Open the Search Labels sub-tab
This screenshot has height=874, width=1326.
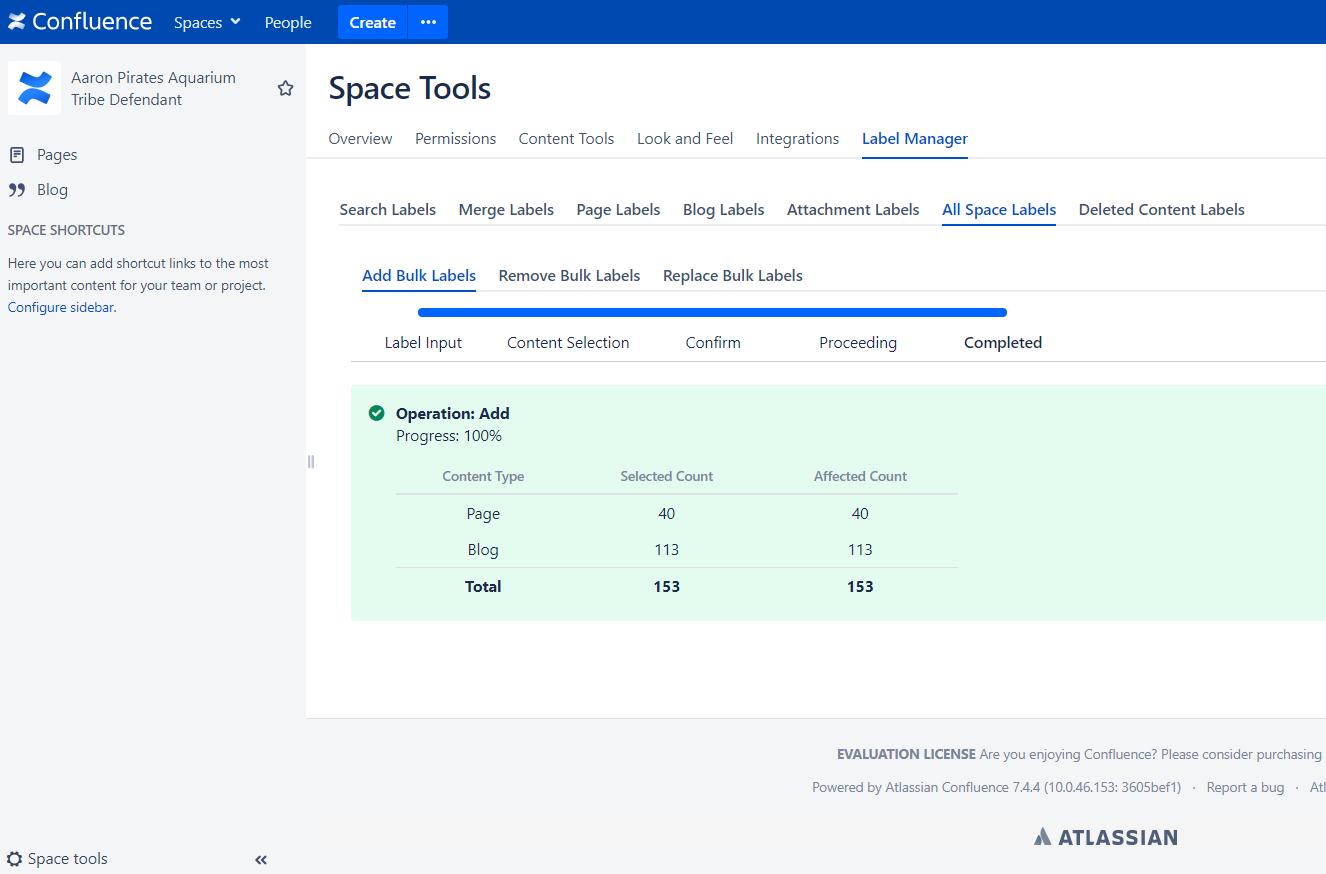click(x=388, y=210)
